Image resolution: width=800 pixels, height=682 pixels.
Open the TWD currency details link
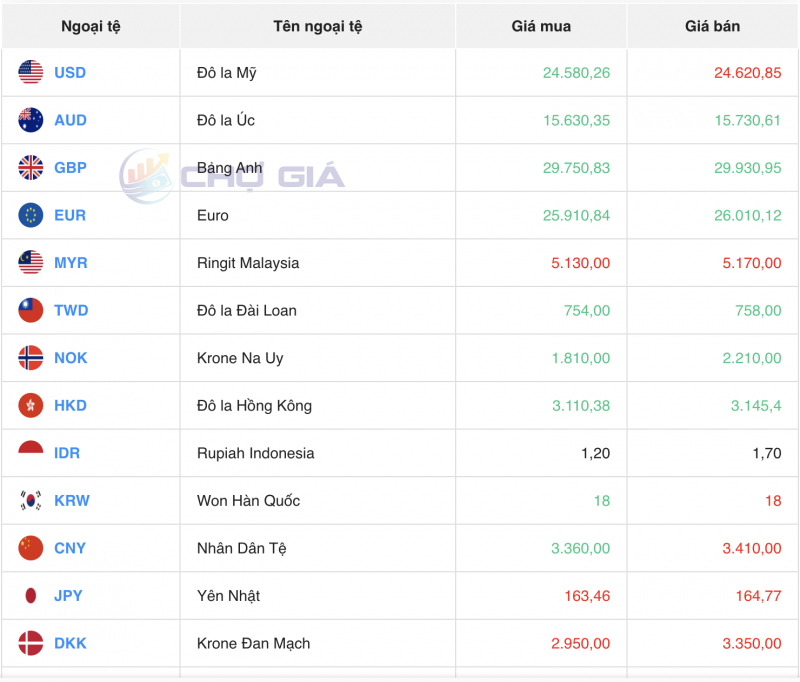(69, 310)
